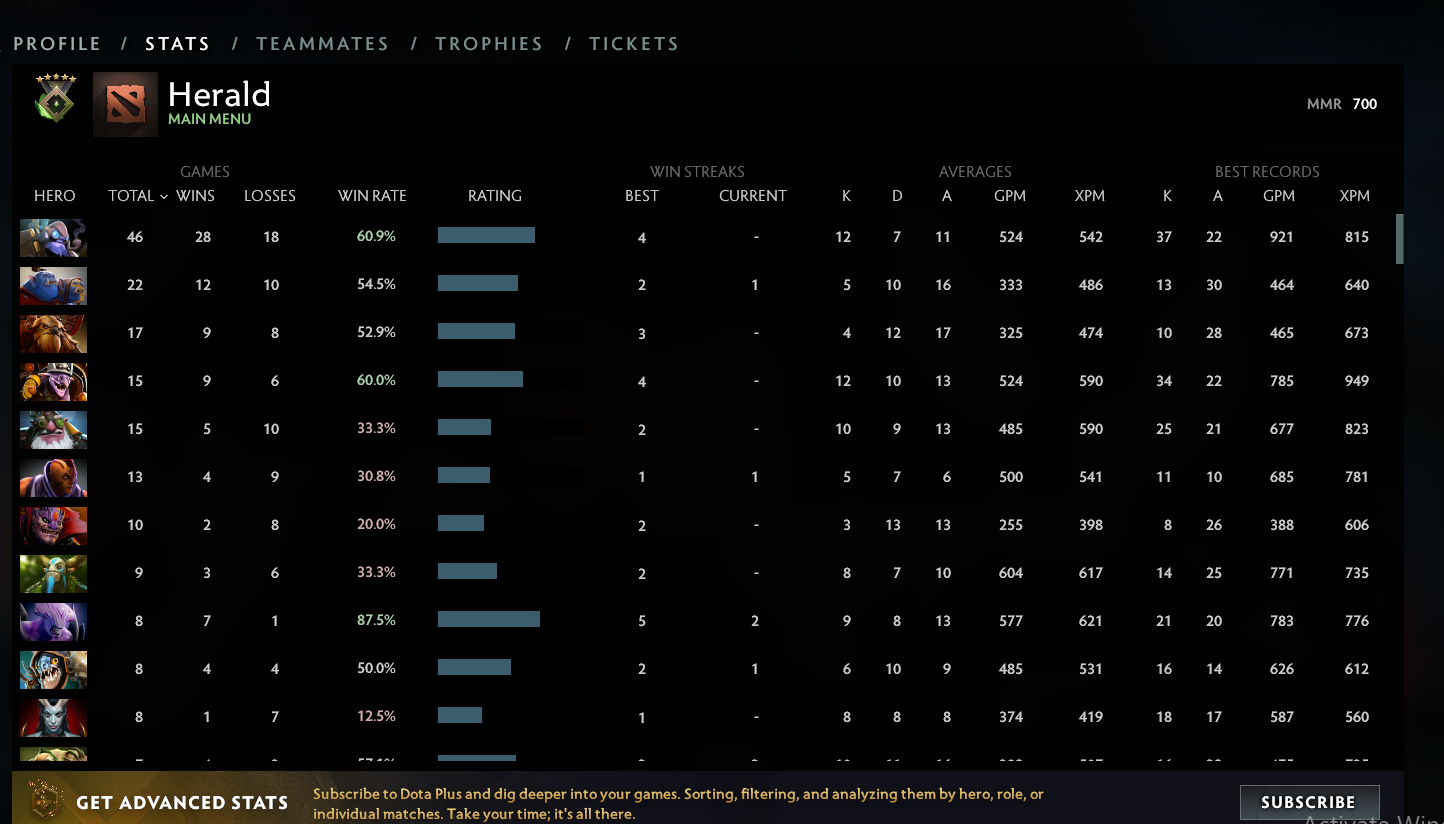Screen dimensions: 1444x824
Task: Switch to the TROPHIES tab
Action: (489, 43)
